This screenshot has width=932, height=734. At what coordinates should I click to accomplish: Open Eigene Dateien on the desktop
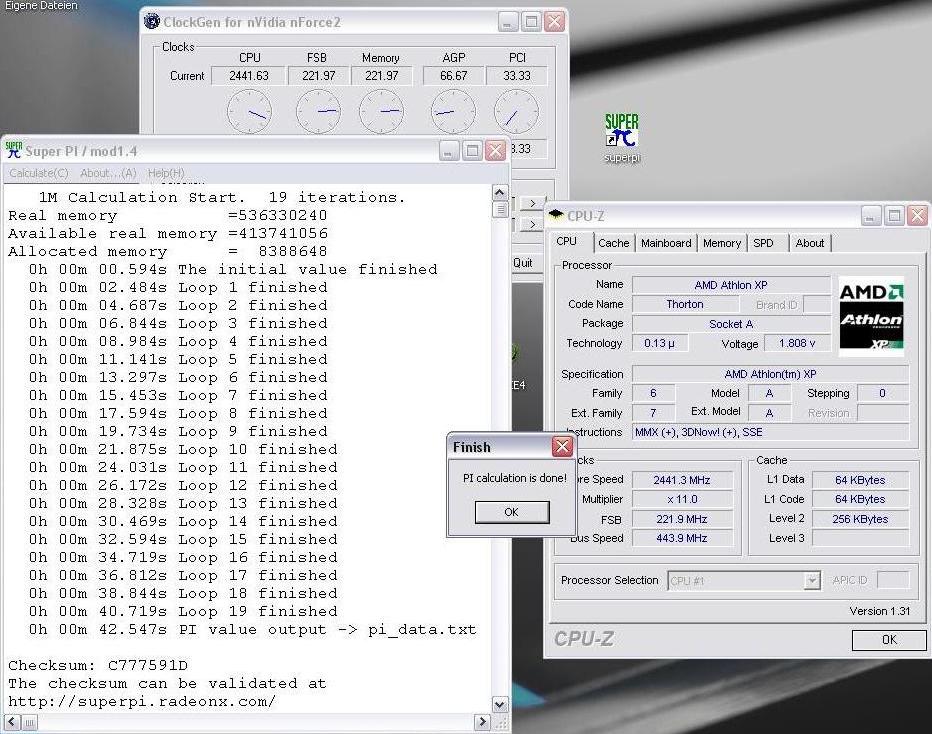41,5
